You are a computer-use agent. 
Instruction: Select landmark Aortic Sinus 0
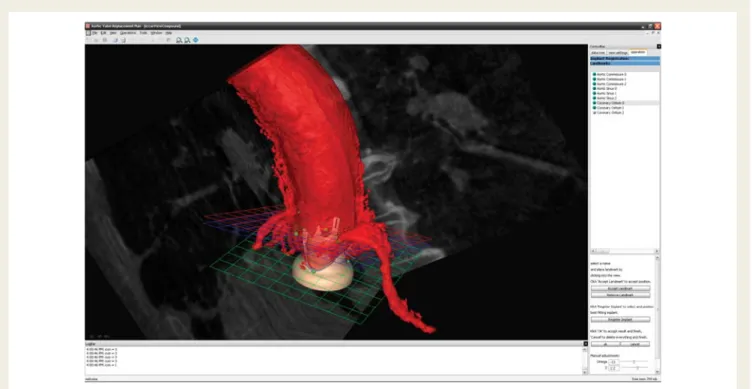(606, 89)
